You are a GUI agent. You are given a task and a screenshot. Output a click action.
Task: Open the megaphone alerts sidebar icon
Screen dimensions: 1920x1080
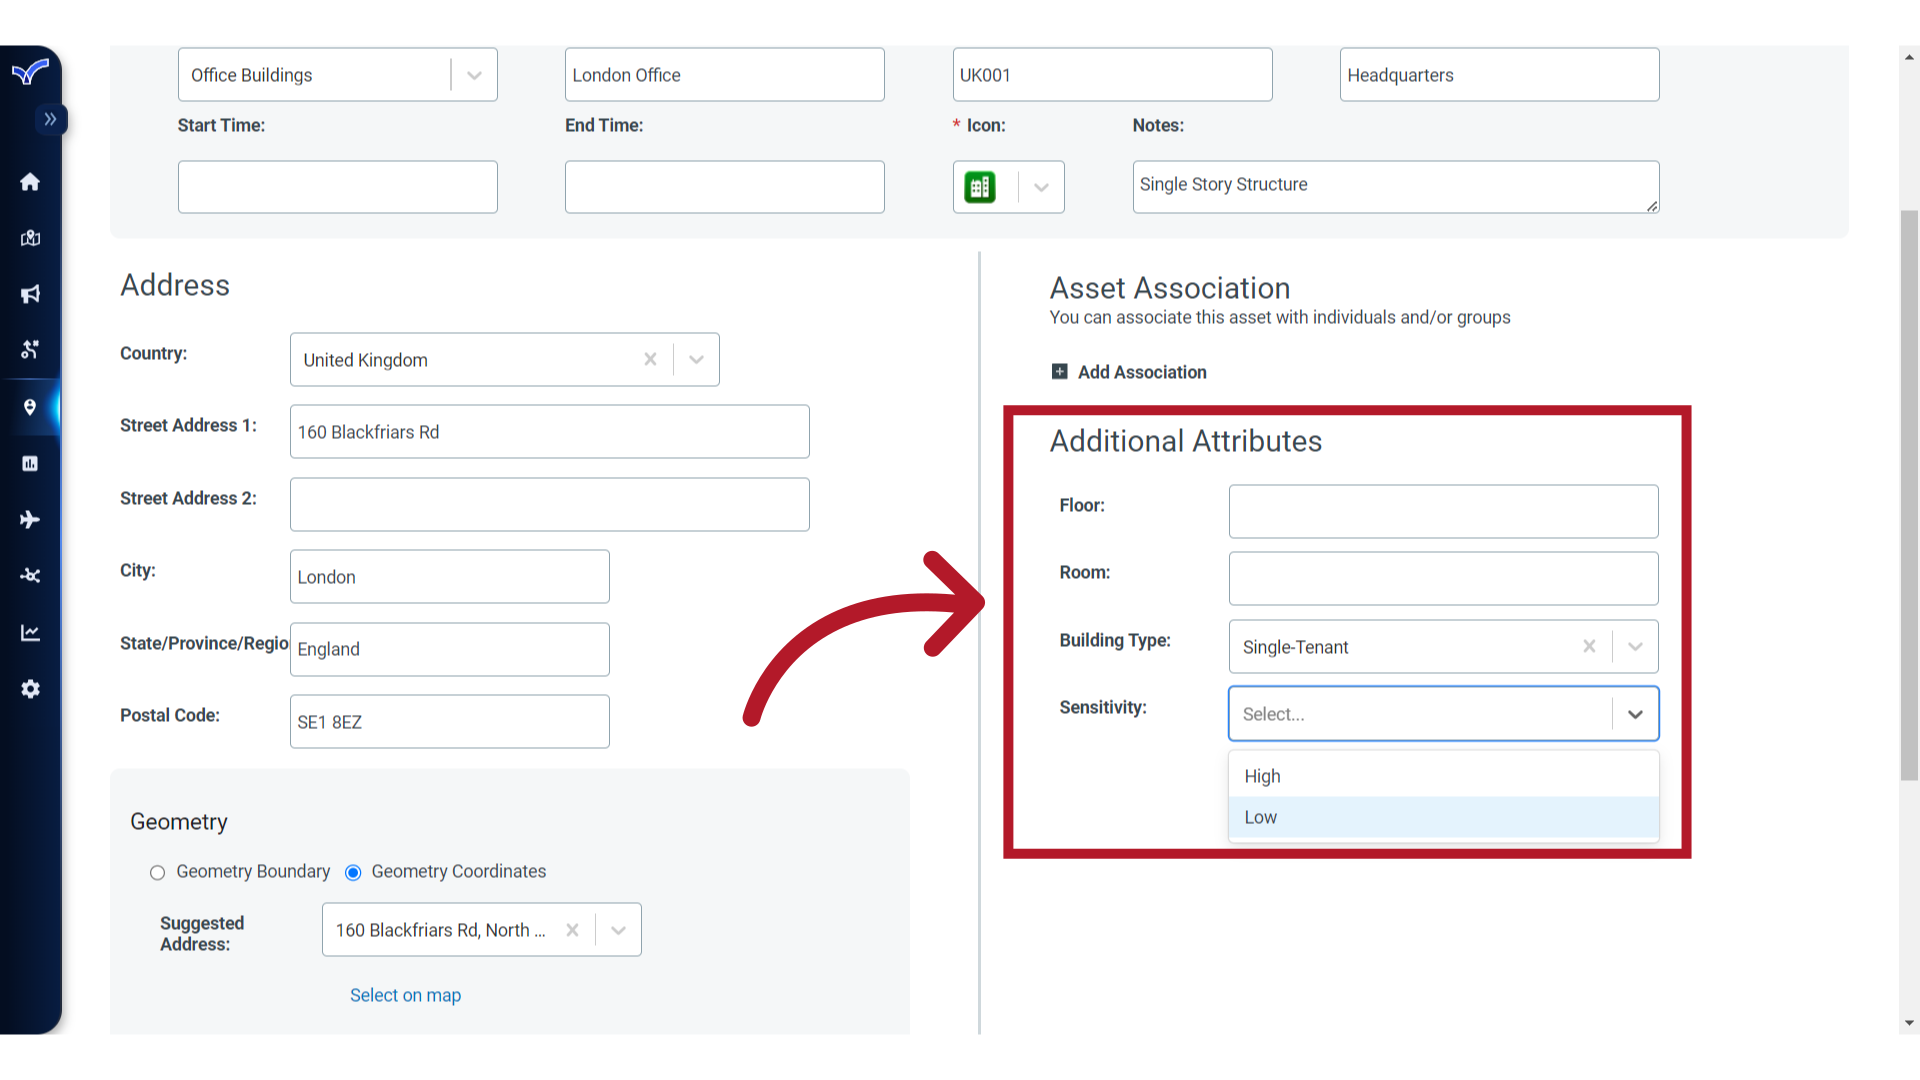click(x=30, y=294)
